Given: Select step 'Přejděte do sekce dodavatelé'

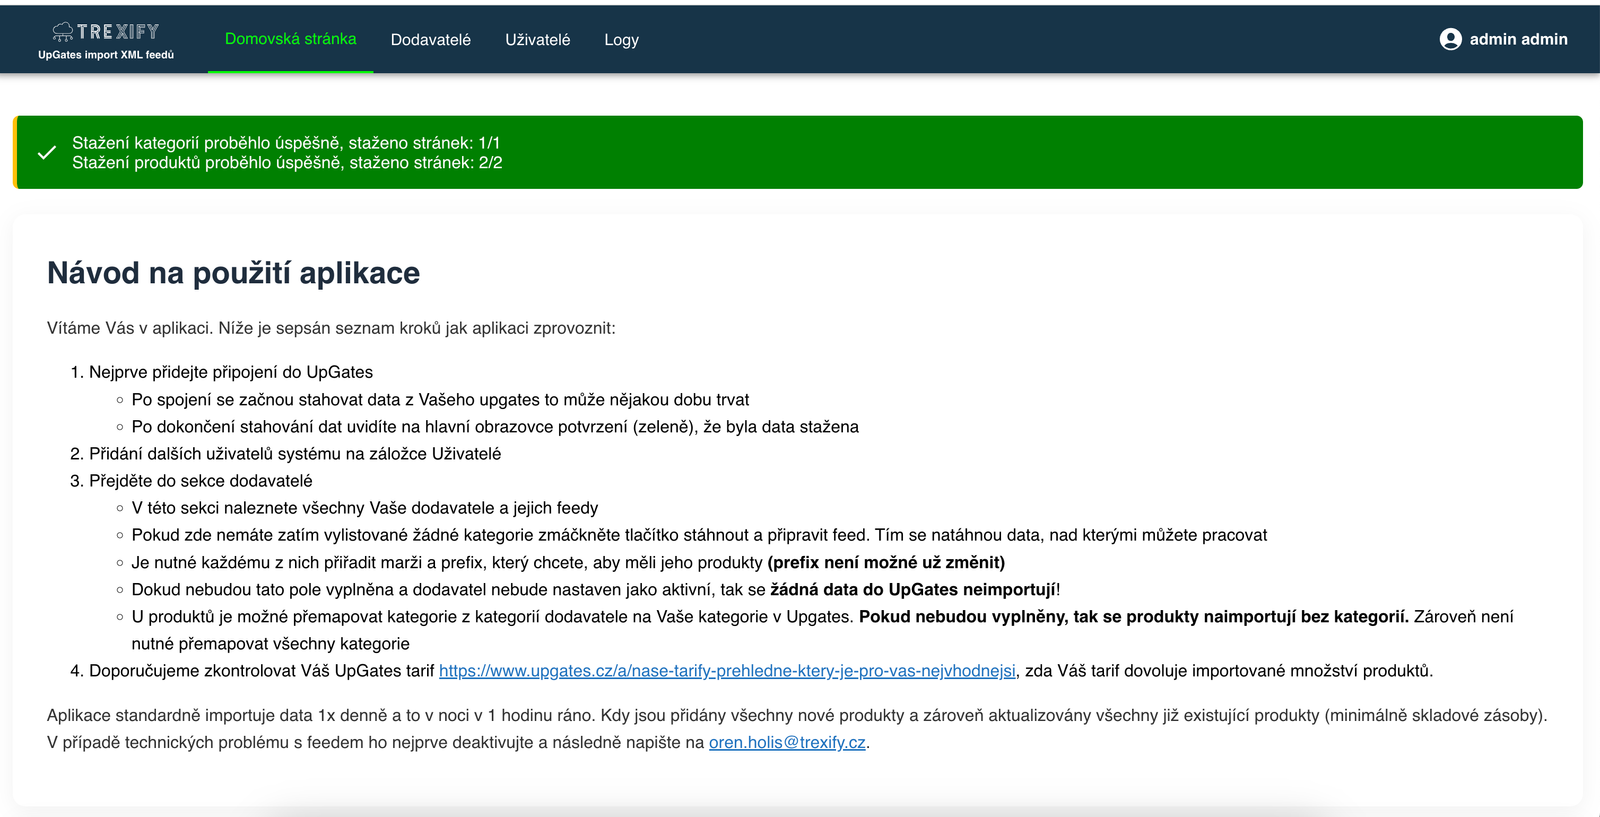Looking at the screenshot, I should tap(200, 481).
